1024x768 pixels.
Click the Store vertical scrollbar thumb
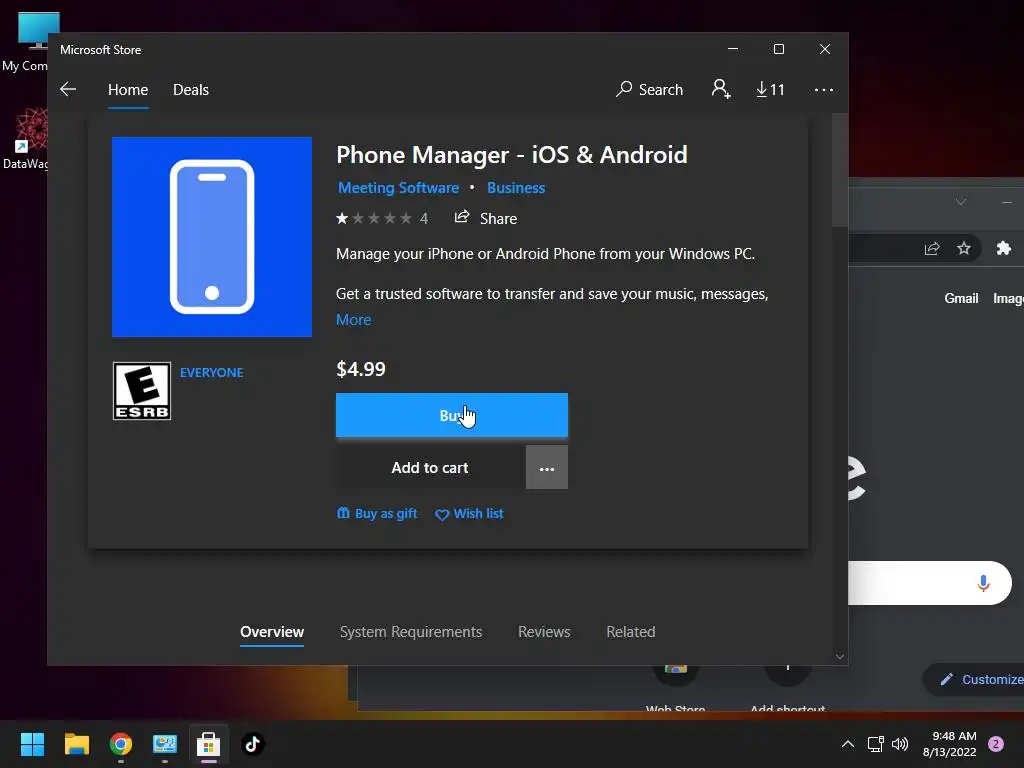[x=840, y=170]
